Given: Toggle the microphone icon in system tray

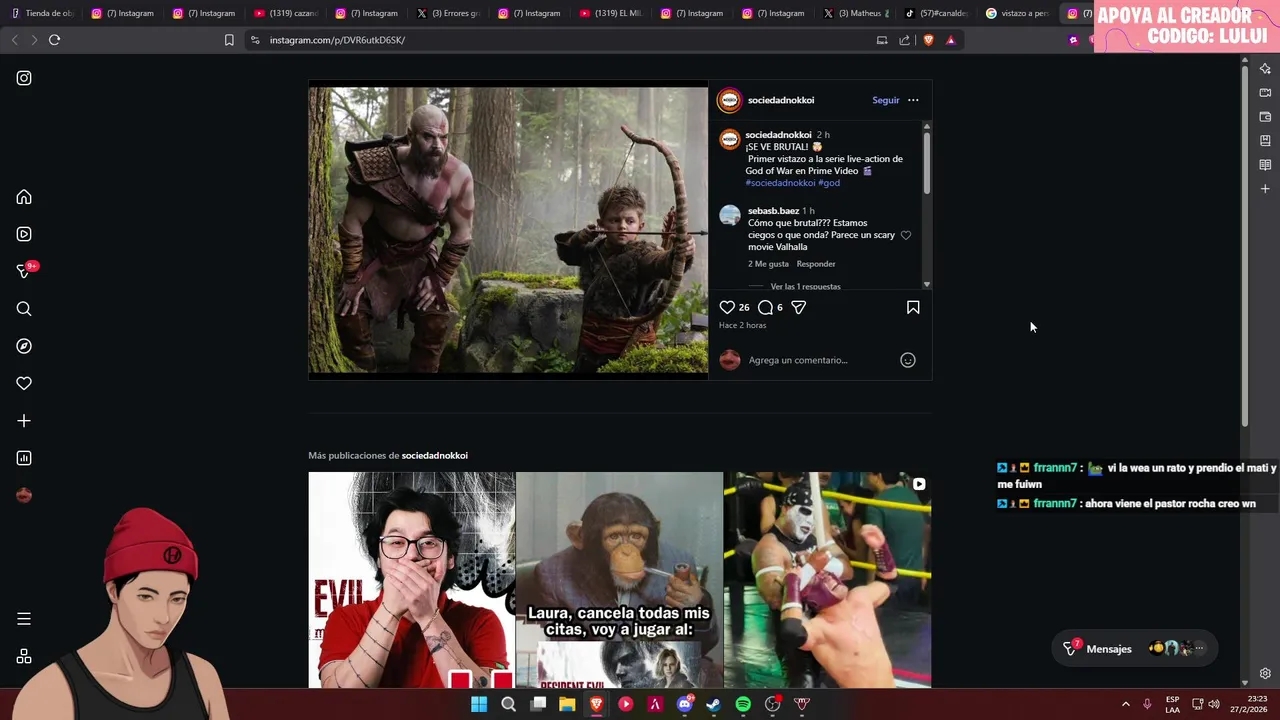Looking at the screenshot, I should click(1147, 704).
